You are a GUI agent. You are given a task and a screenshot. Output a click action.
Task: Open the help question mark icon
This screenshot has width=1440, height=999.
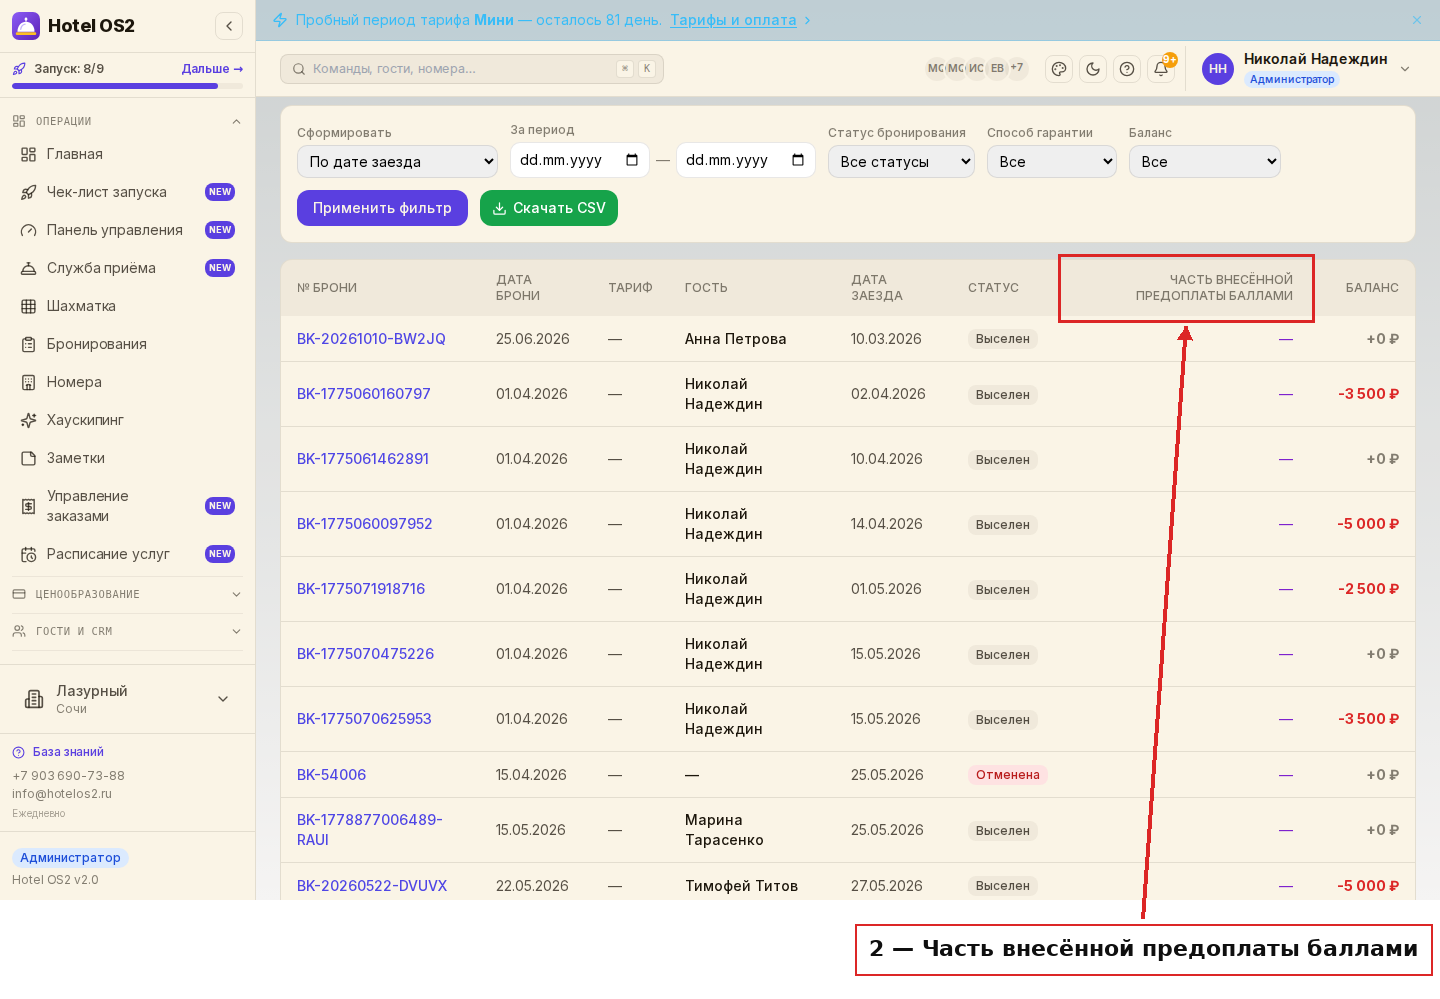coord(1127,69)
